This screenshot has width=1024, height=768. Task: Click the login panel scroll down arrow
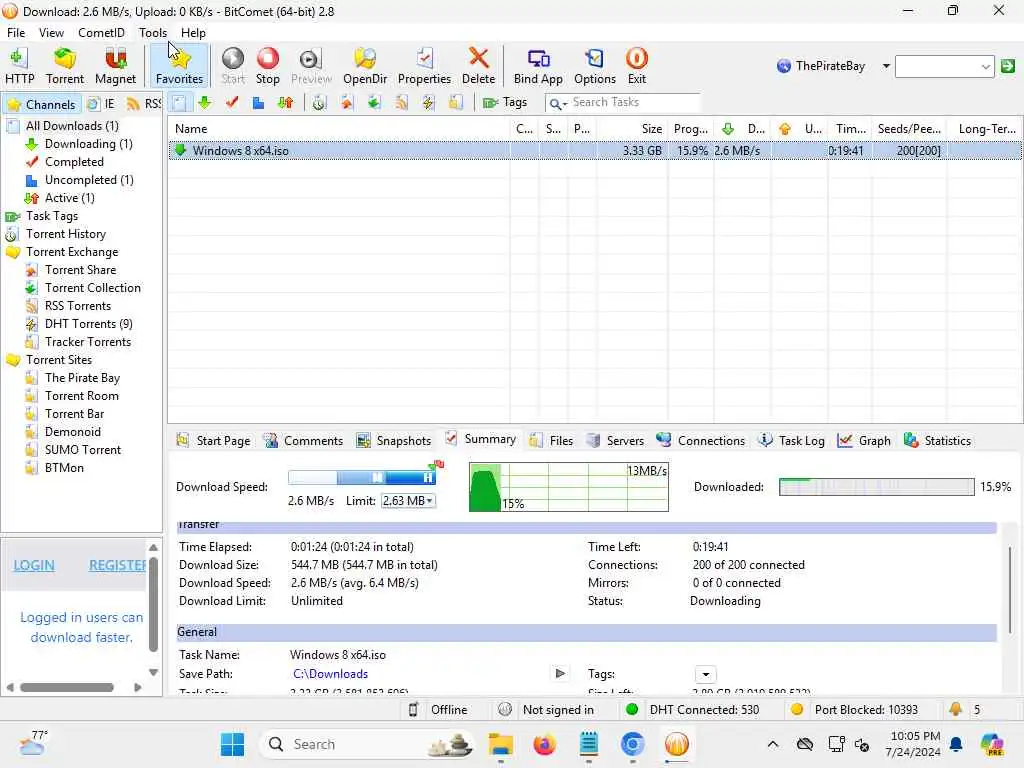(153, 672)
